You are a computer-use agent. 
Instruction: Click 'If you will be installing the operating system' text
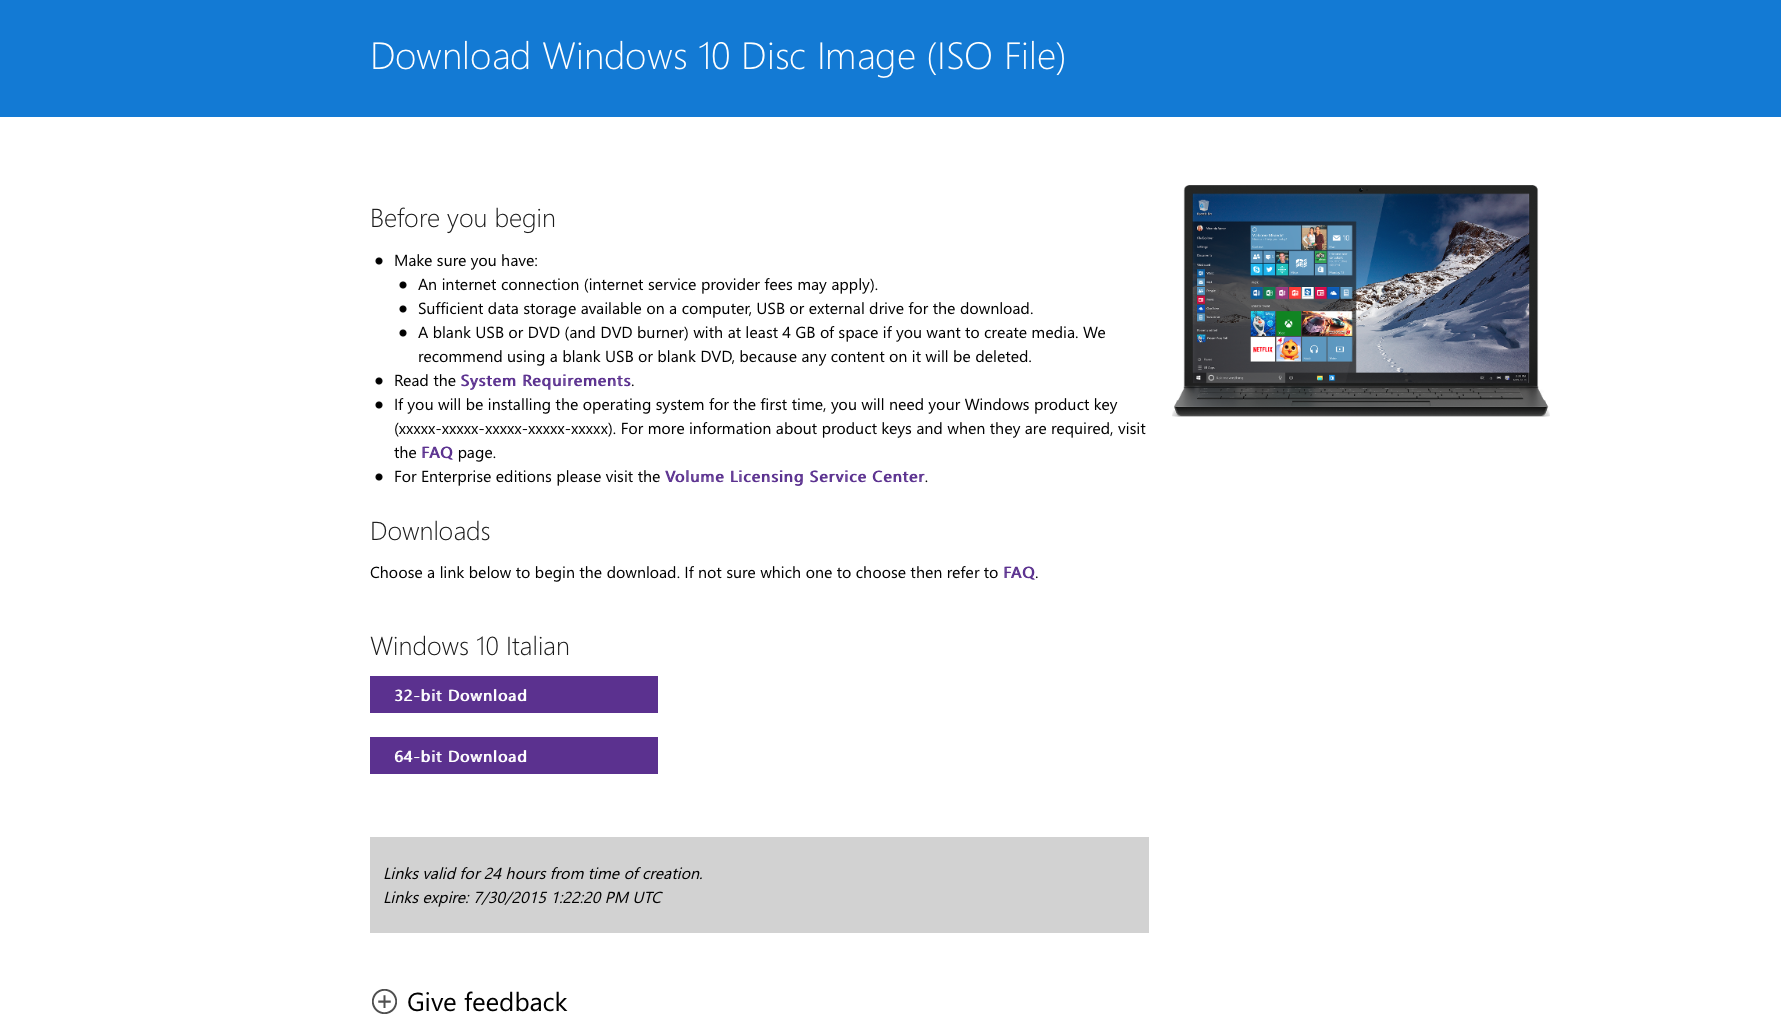point(770,428)
